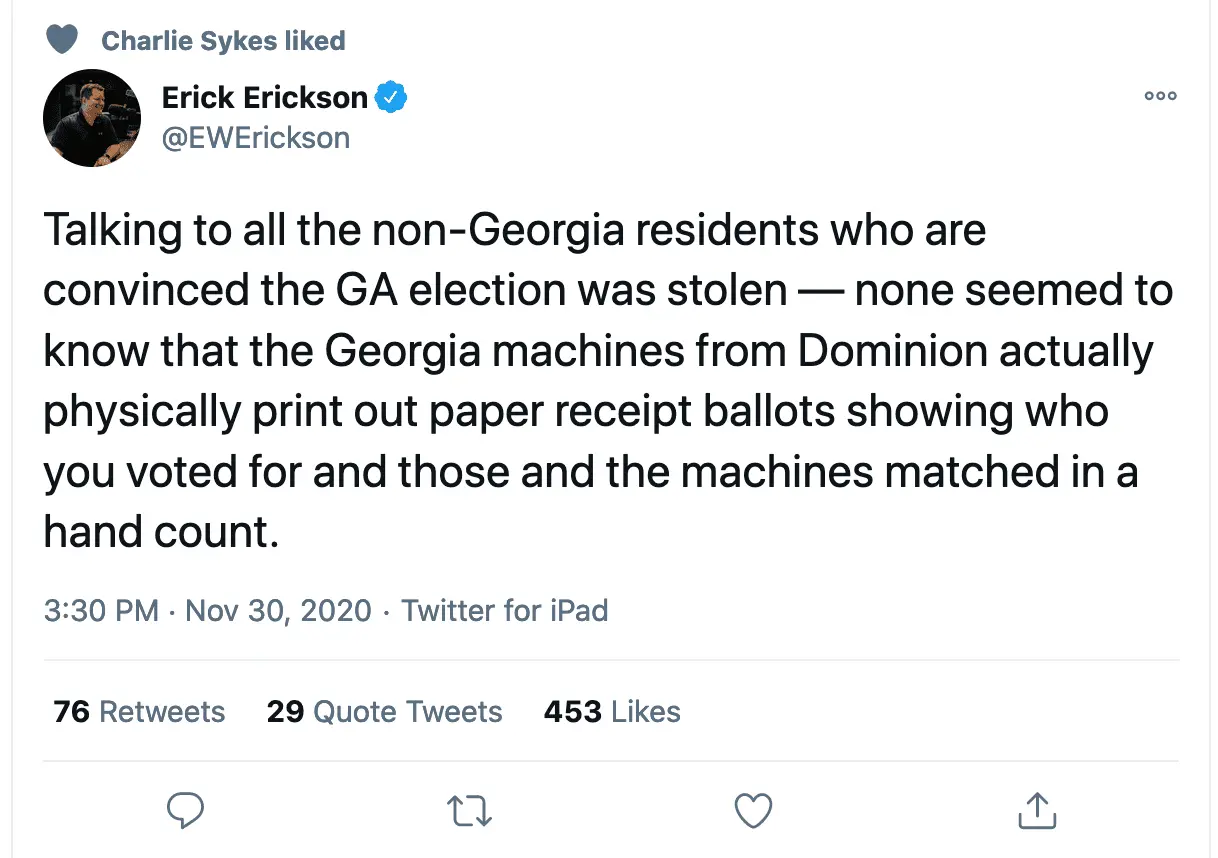Image resolution: width=1218 pixels, height=858 pixels.
Task: Open Erick Erickson's profile picture
Action: tap(91, 118)
